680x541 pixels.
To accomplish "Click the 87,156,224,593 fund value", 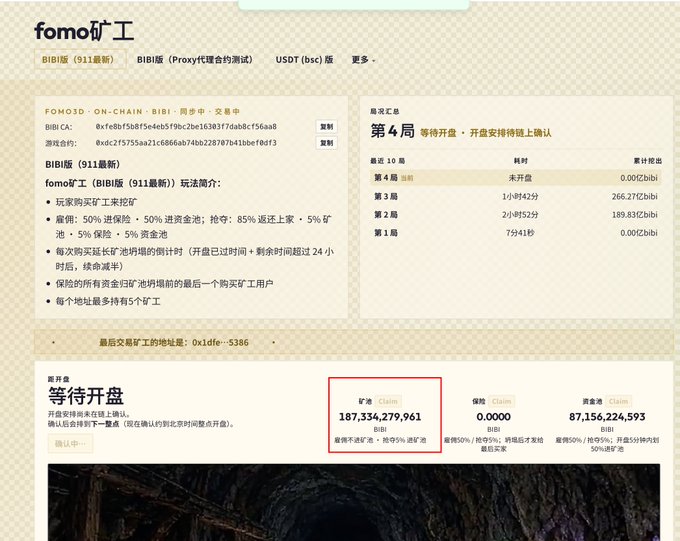I will tap(607, 417).
